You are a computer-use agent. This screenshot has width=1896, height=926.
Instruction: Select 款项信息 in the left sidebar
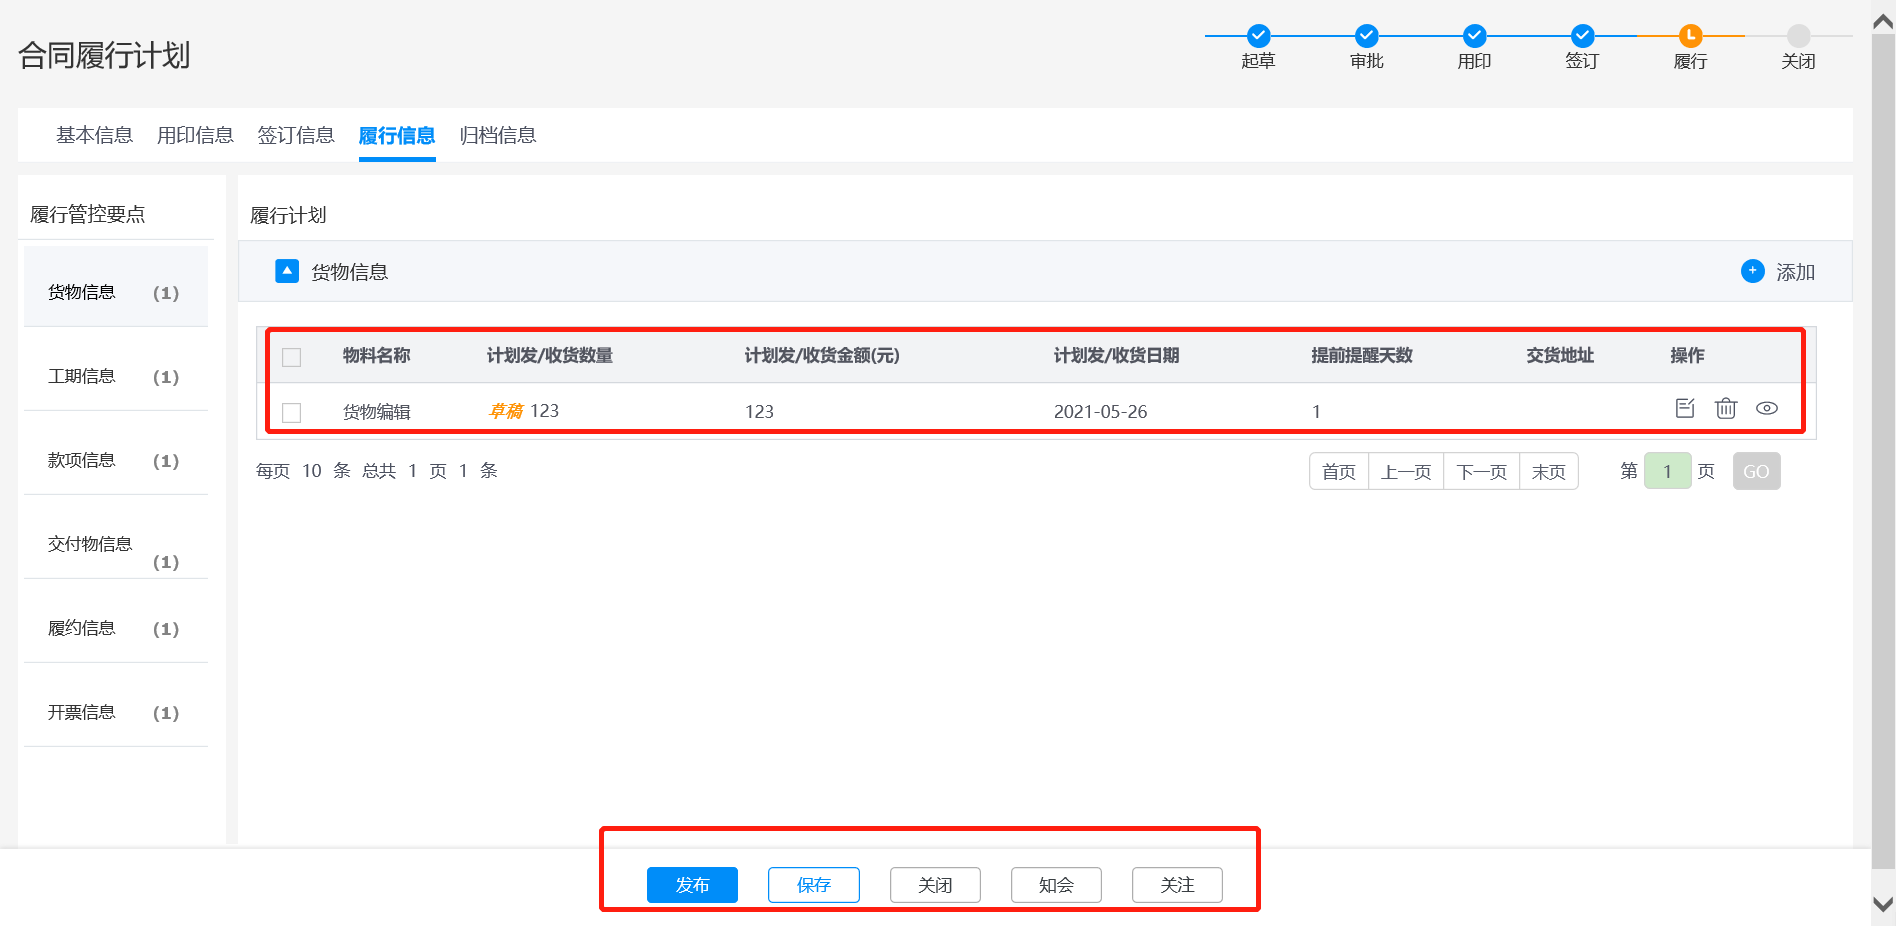click(x=82, y=460)
